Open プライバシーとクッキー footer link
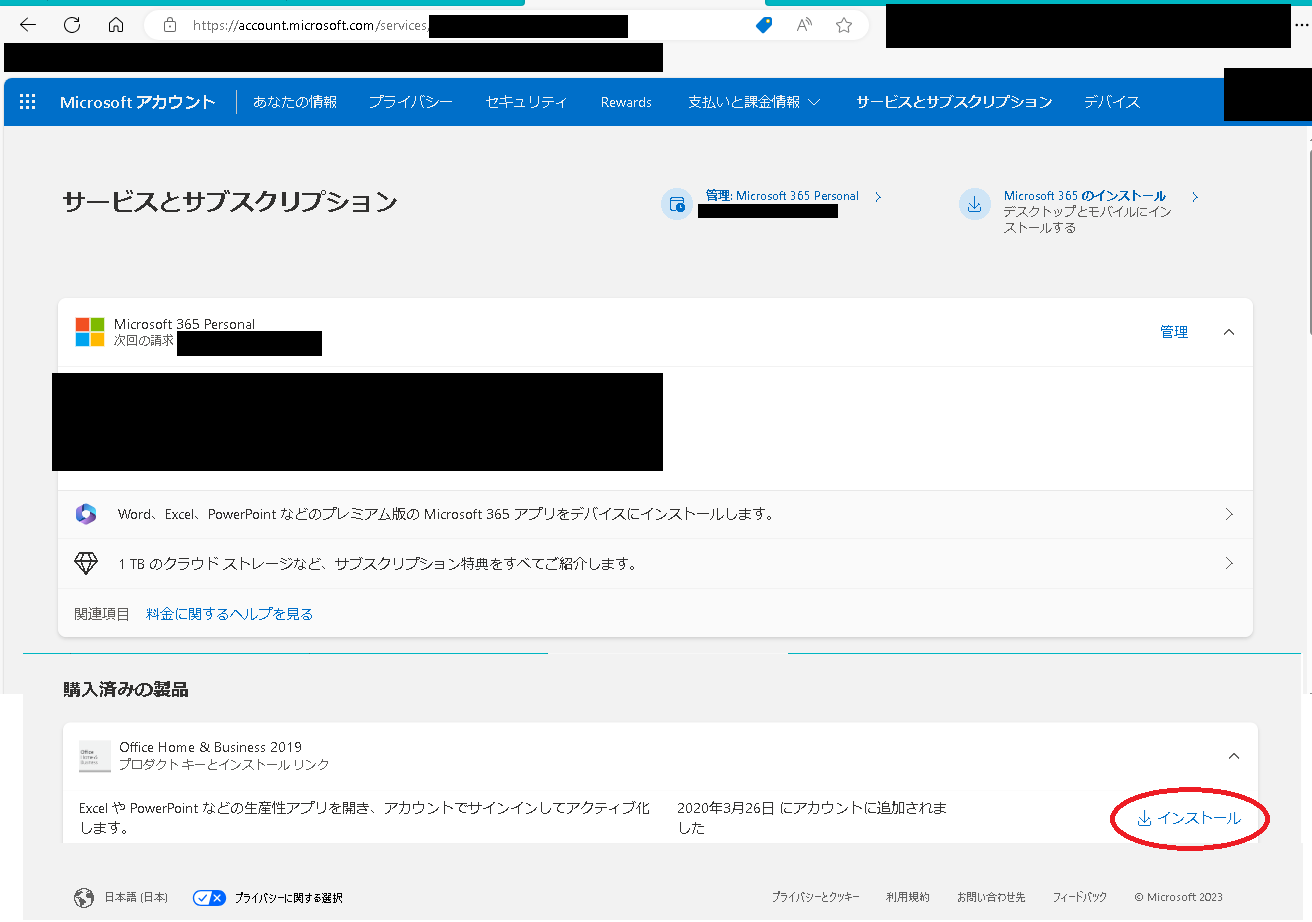This screenshot has width=1312, height=922. tap(815, 897)
